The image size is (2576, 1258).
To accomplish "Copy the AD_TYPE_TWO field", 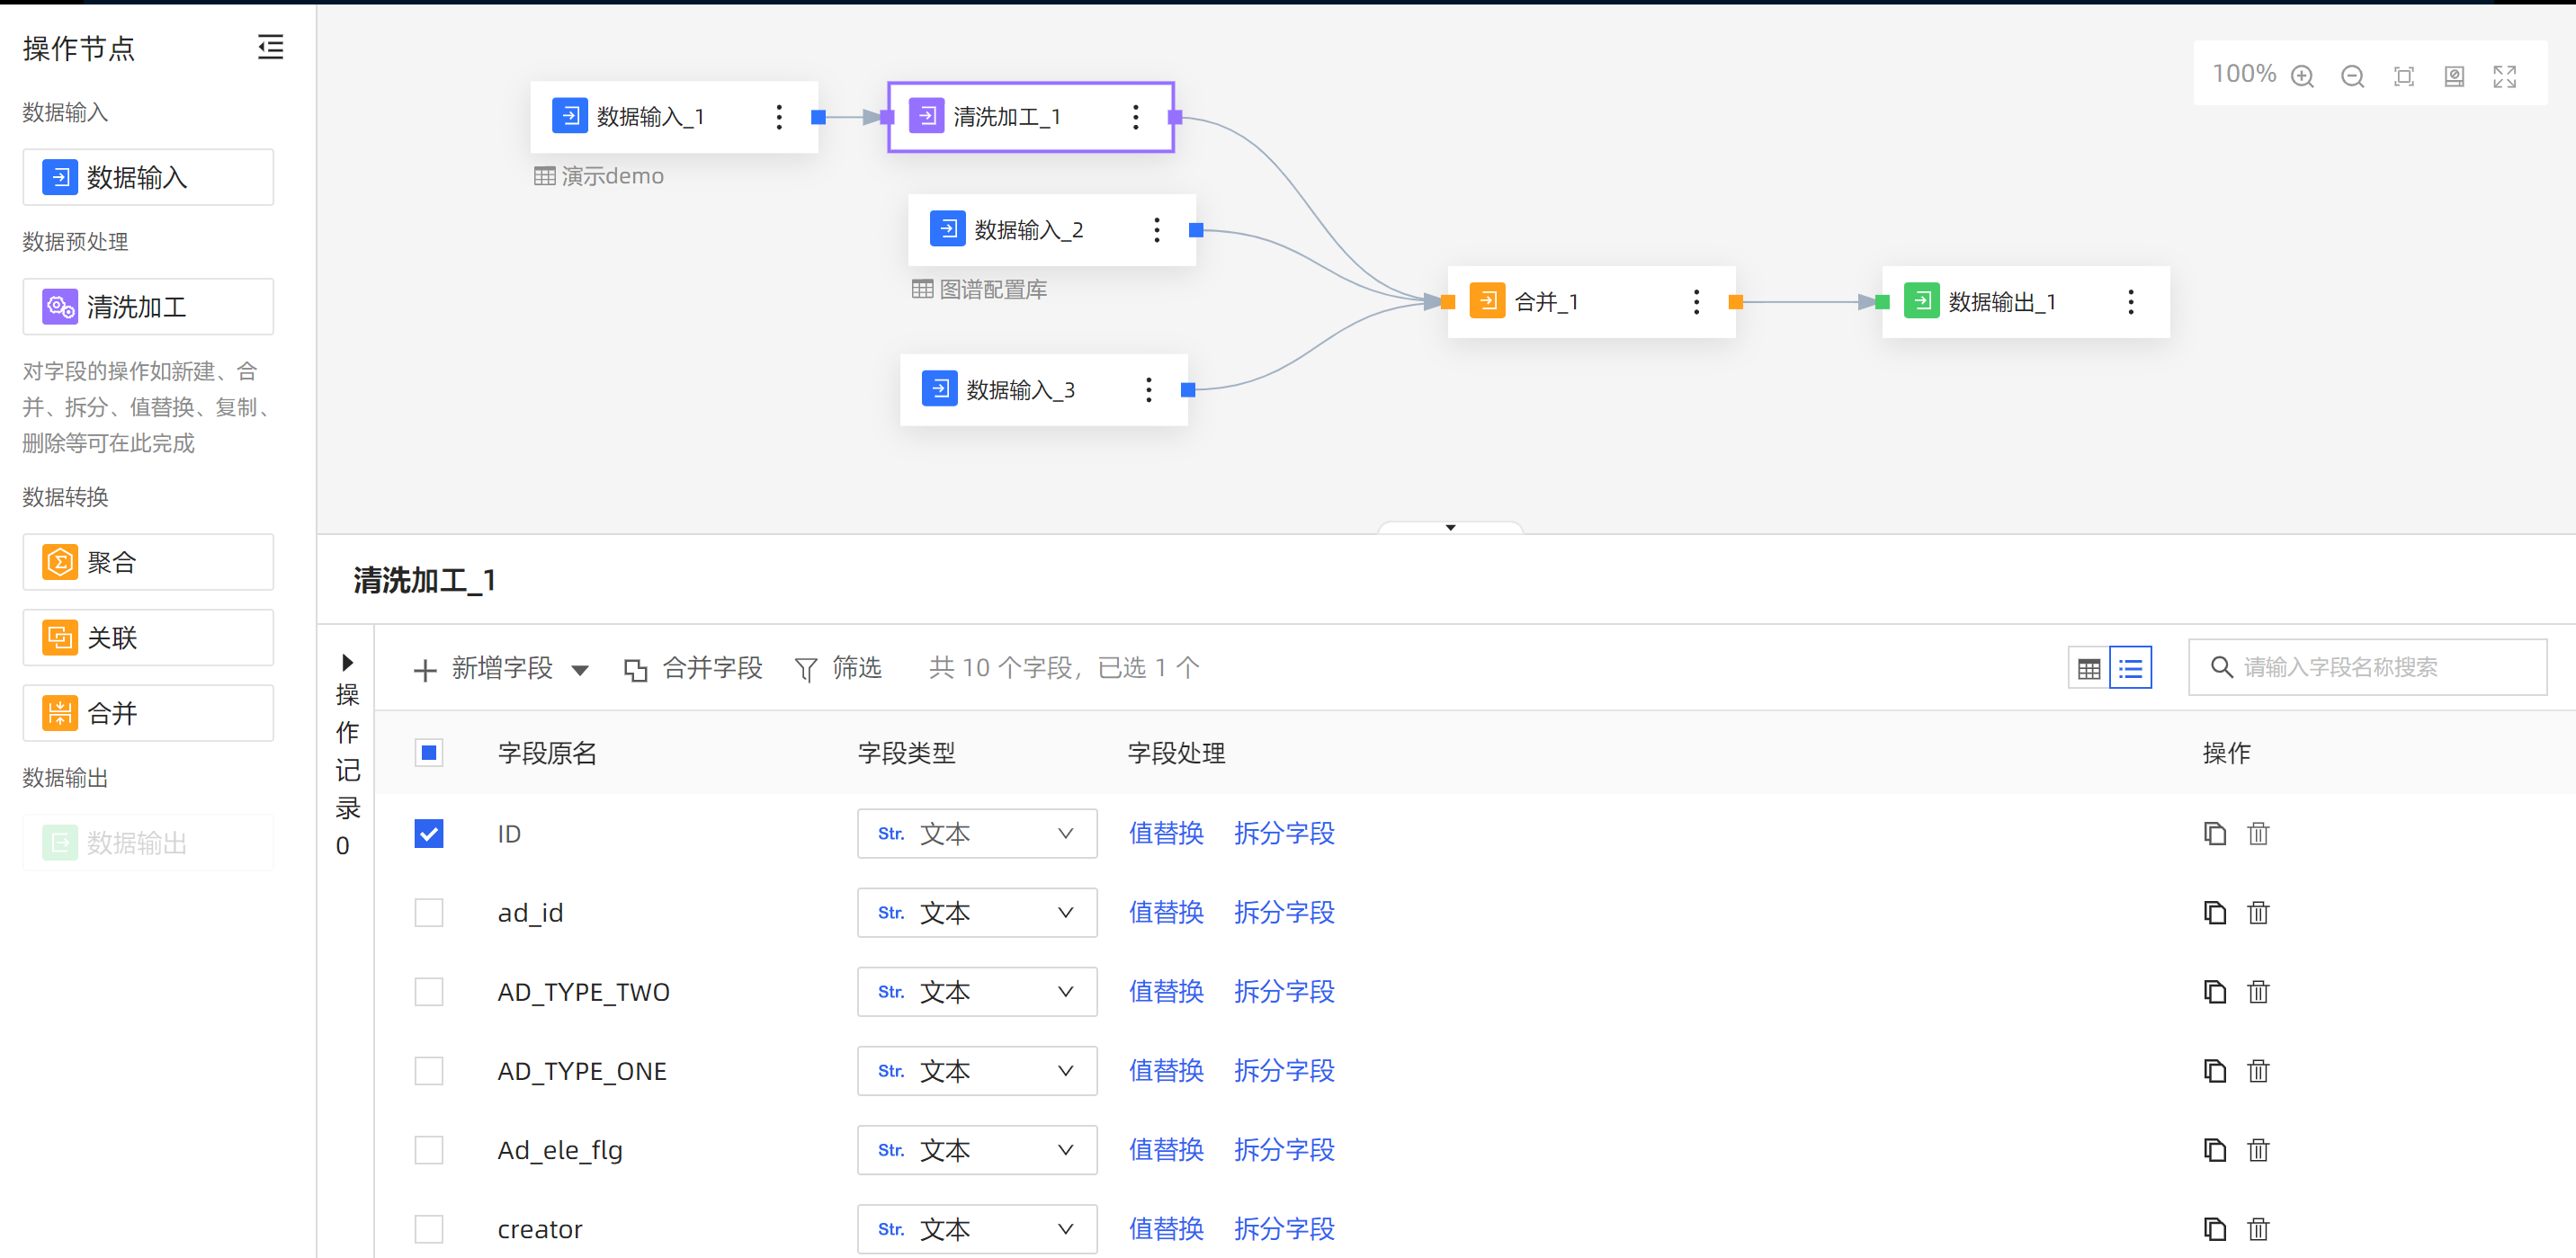I will [x=2215, y=991].
